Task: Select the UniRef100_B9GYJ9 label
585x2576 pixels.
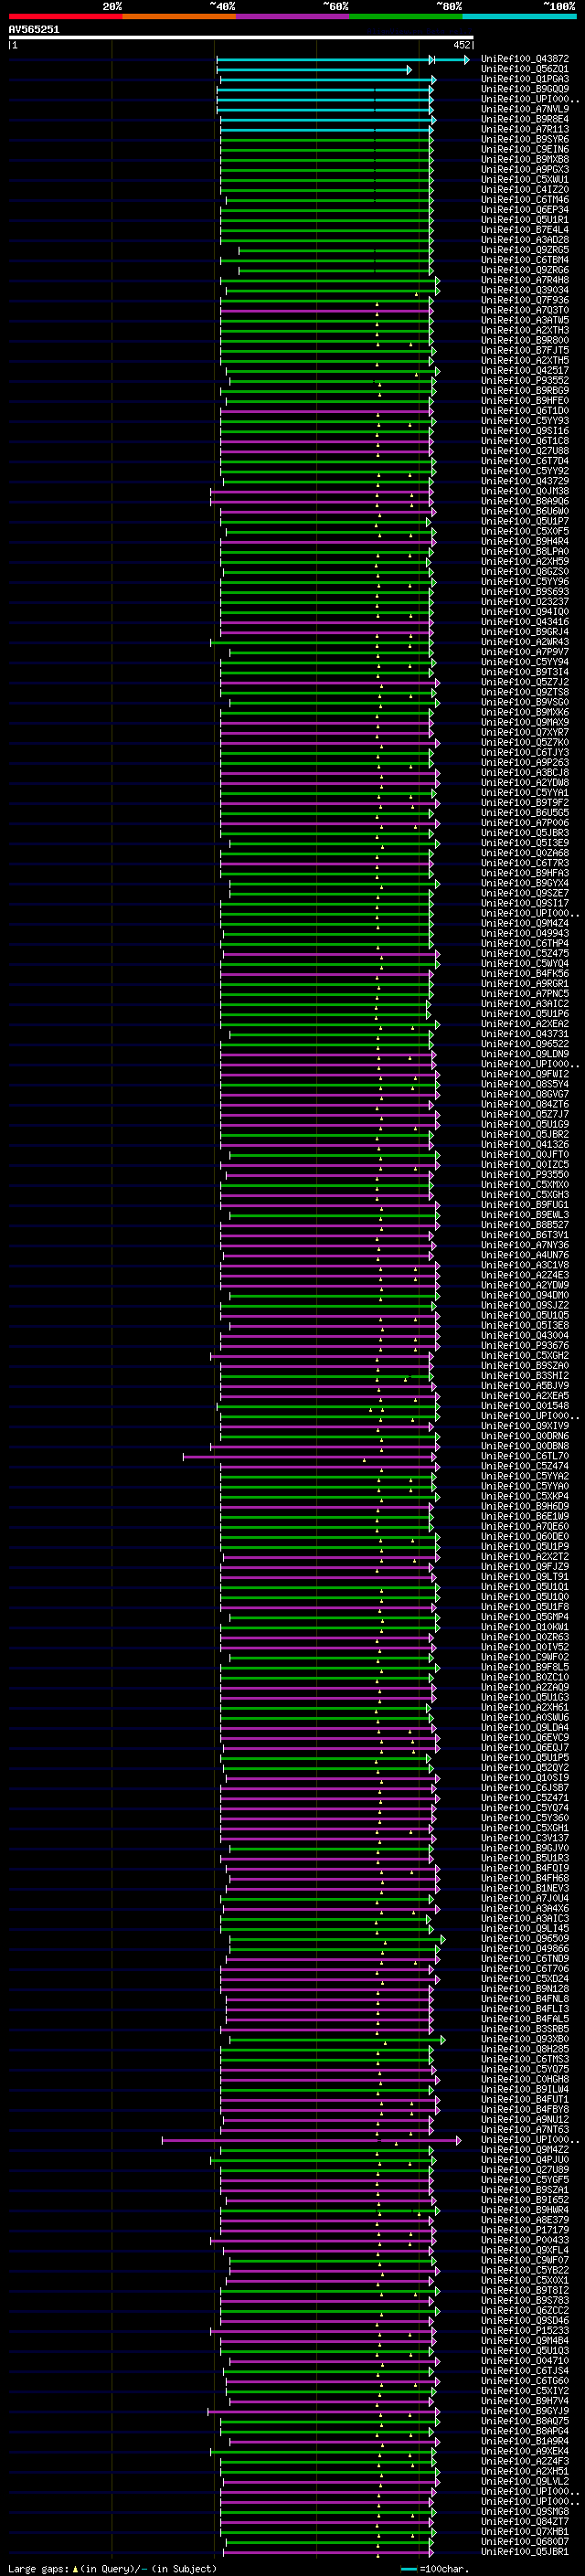Action: tap(524, 2410)
